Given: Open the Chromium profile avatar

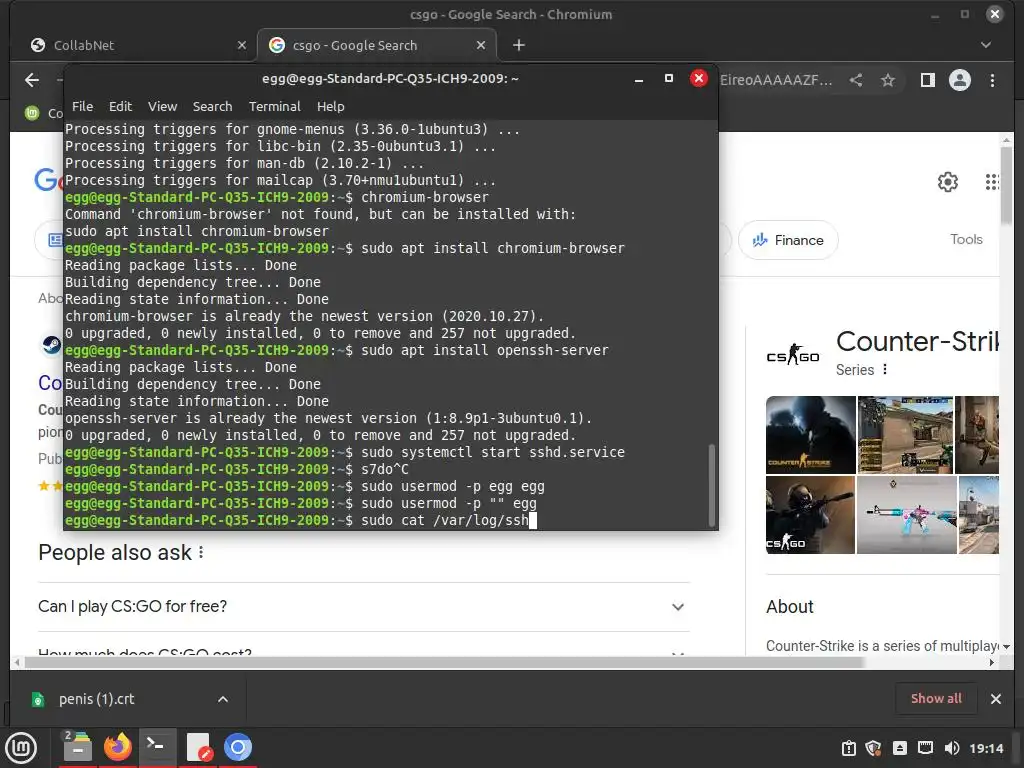Looking at the screenshot, I should [959, 80].
